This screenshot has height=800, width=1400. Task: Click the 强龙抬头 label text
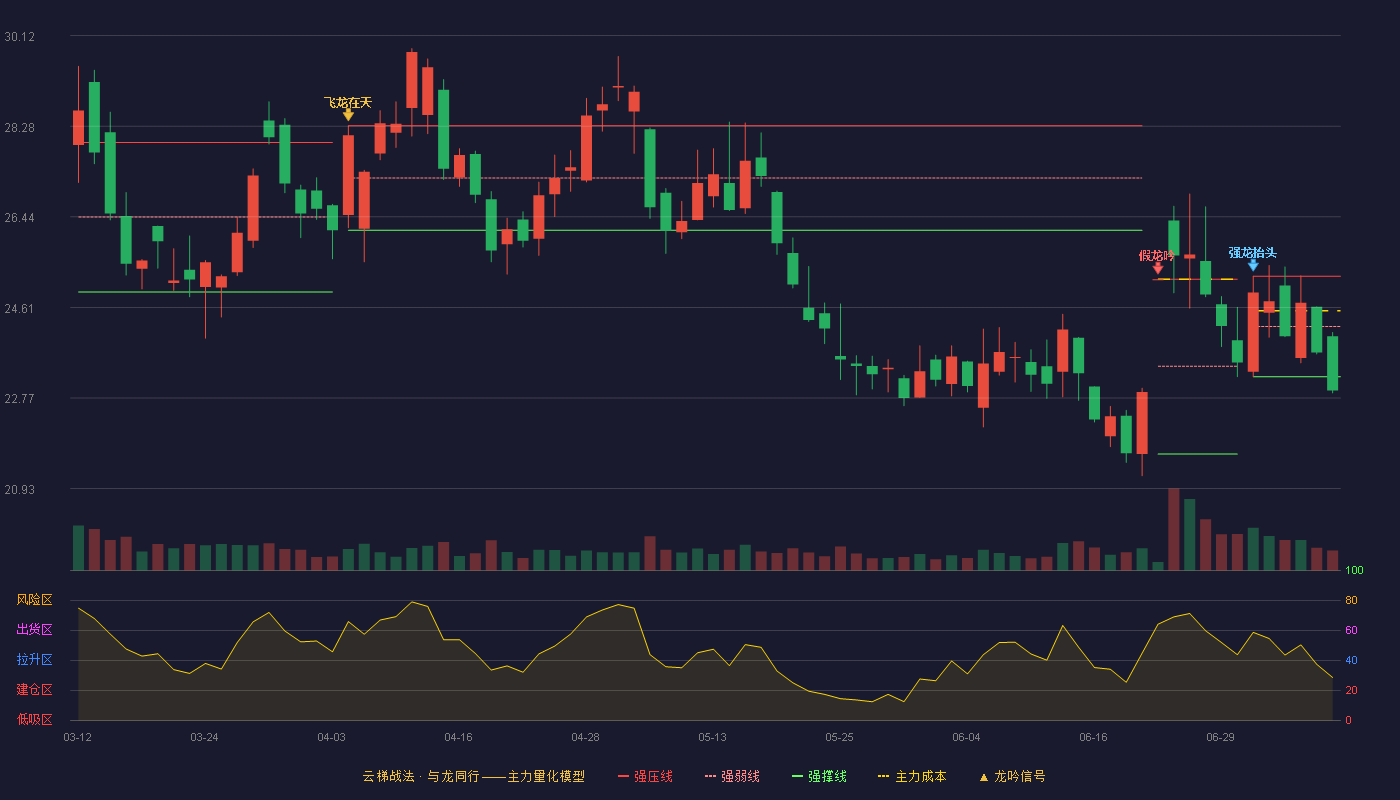(1253, 252)
